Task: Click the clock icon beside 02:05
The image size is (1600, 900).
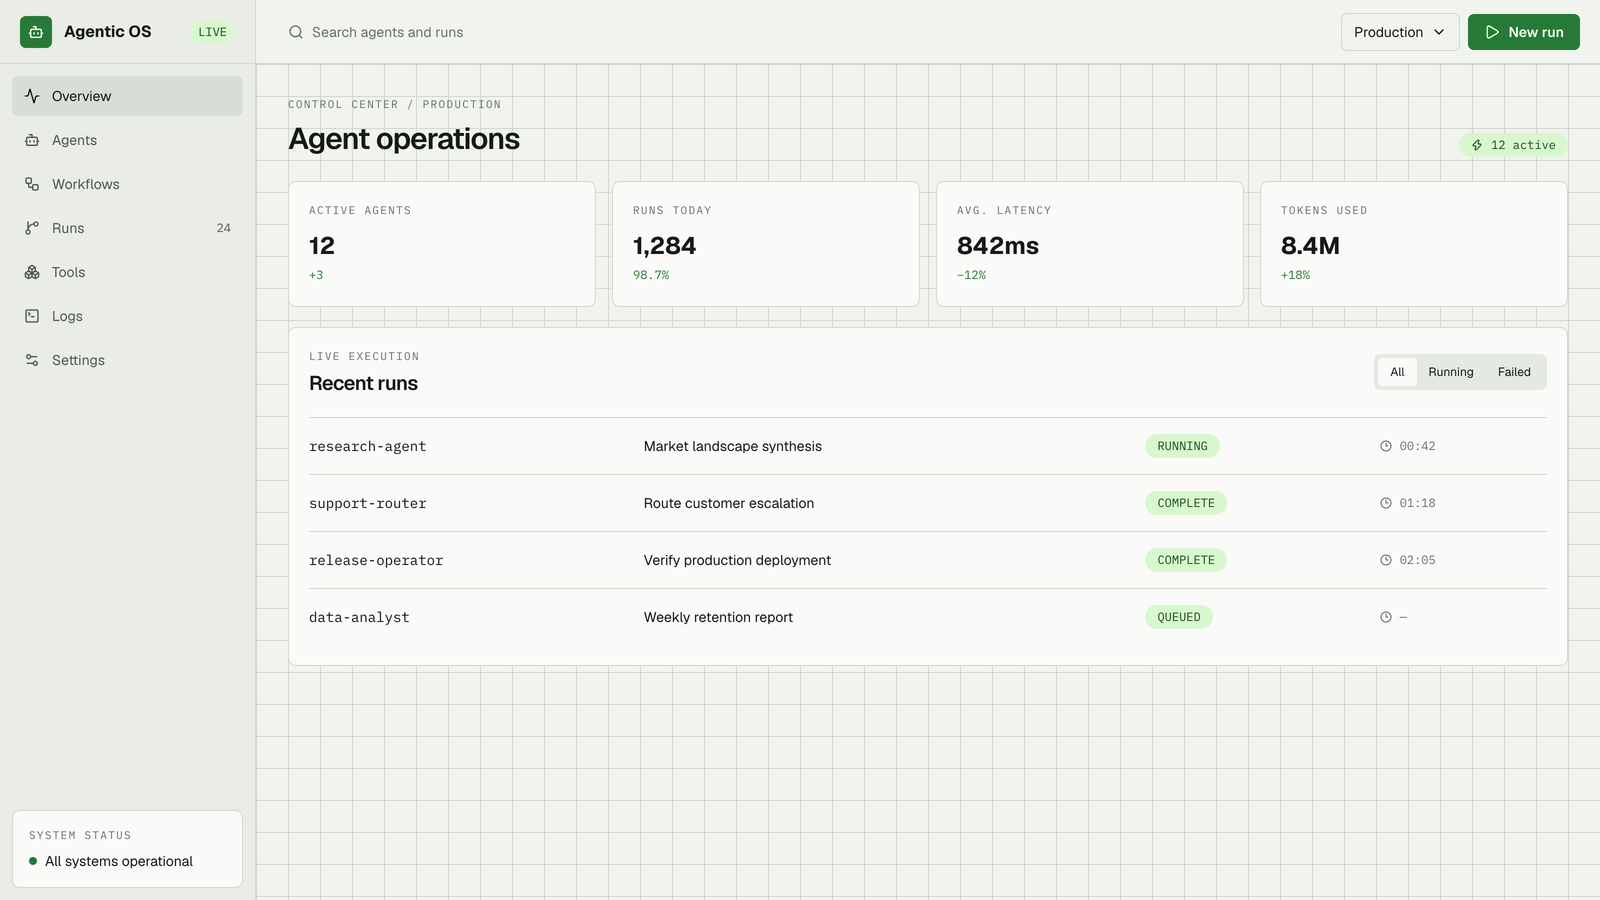Action: pyautogui.click(x=1386, y=560)
